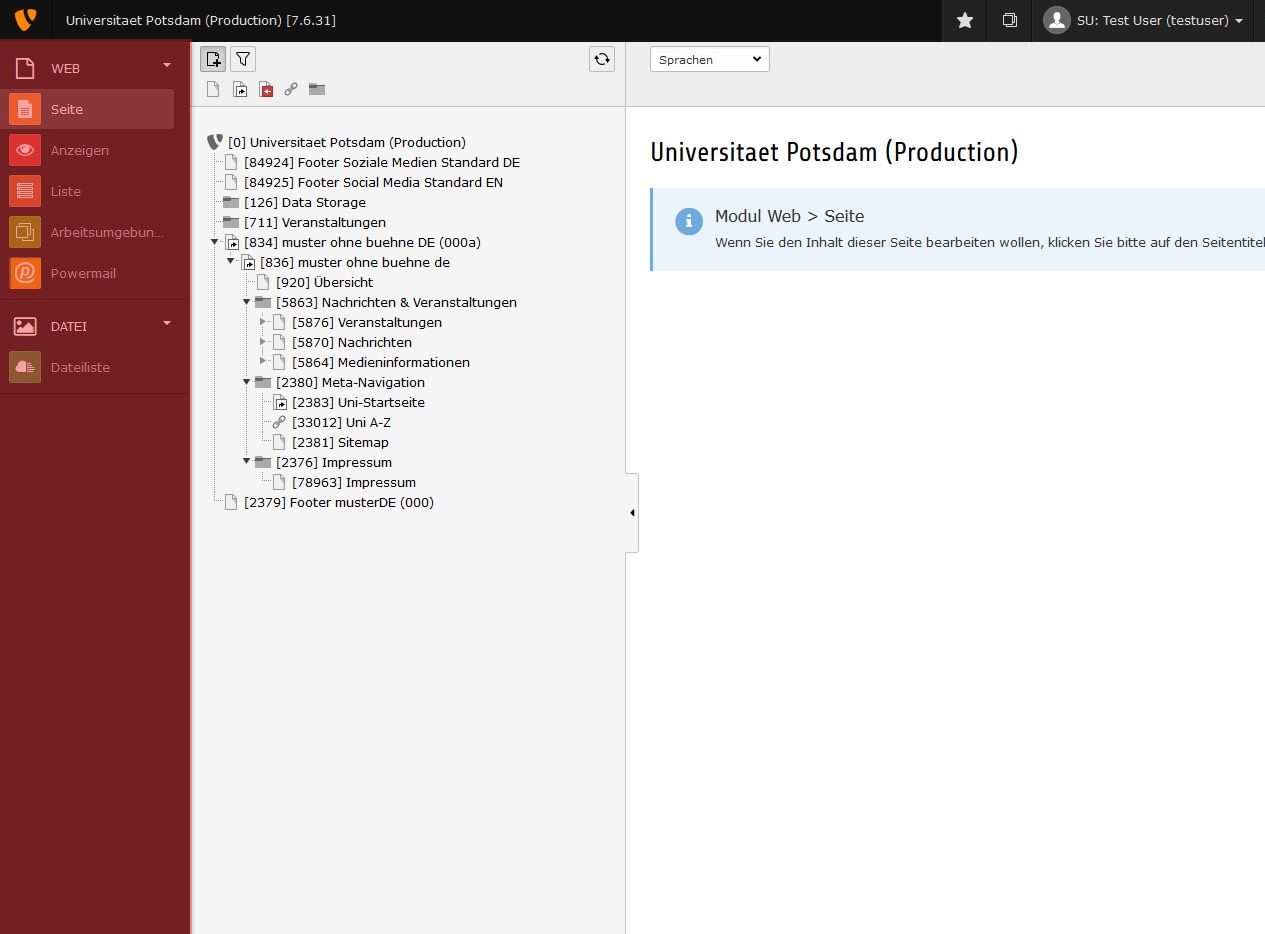This screenshot has height=934, width=1265.
Task: Open the Dateiliste module
Action: (x=80, y=367)
